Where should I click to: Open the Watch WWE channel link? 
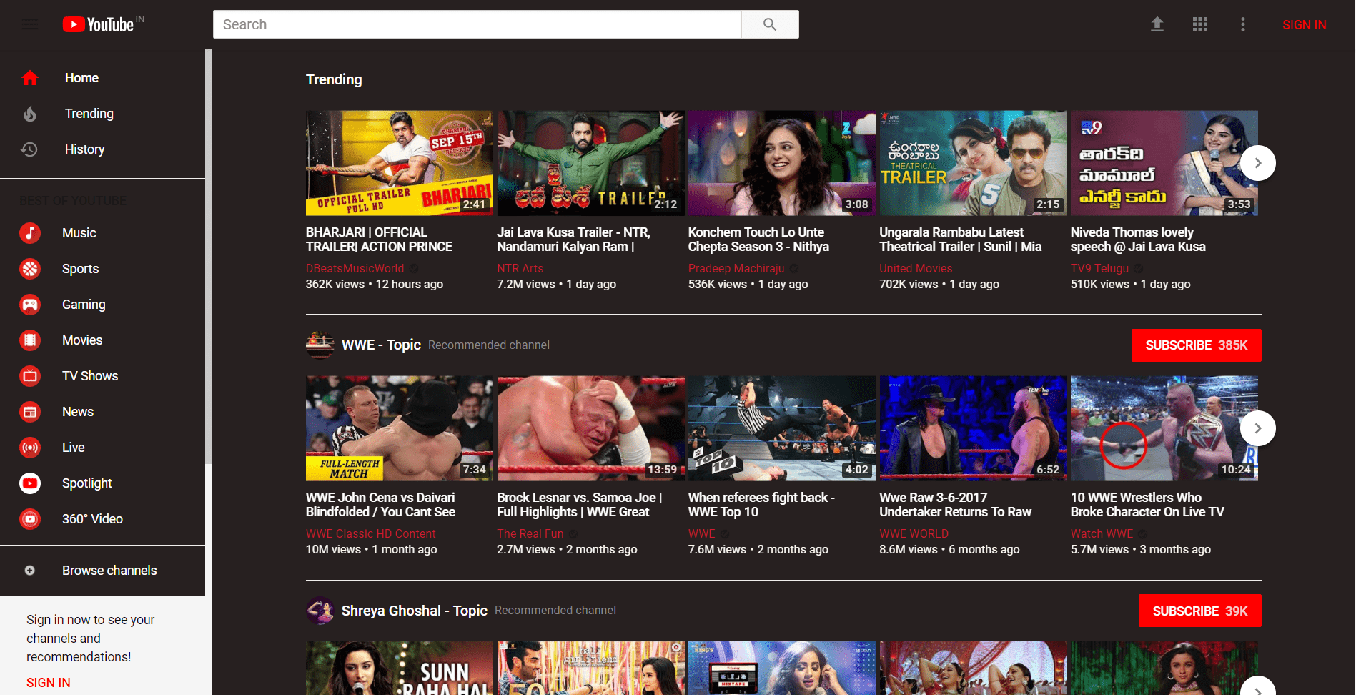(1101, 534)
